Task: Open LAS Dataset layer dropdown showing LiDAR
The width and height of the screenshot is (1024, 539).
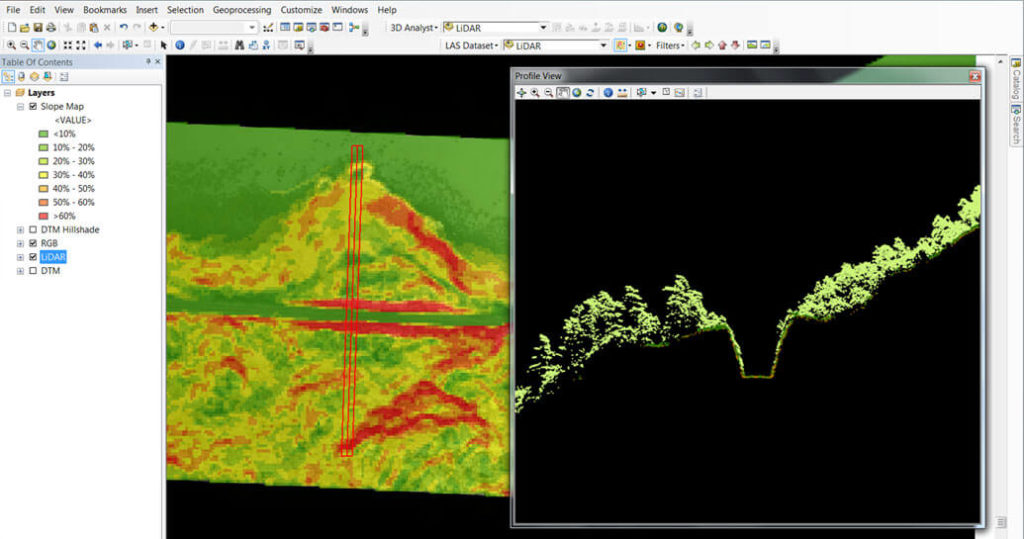Action: point(603,45)
